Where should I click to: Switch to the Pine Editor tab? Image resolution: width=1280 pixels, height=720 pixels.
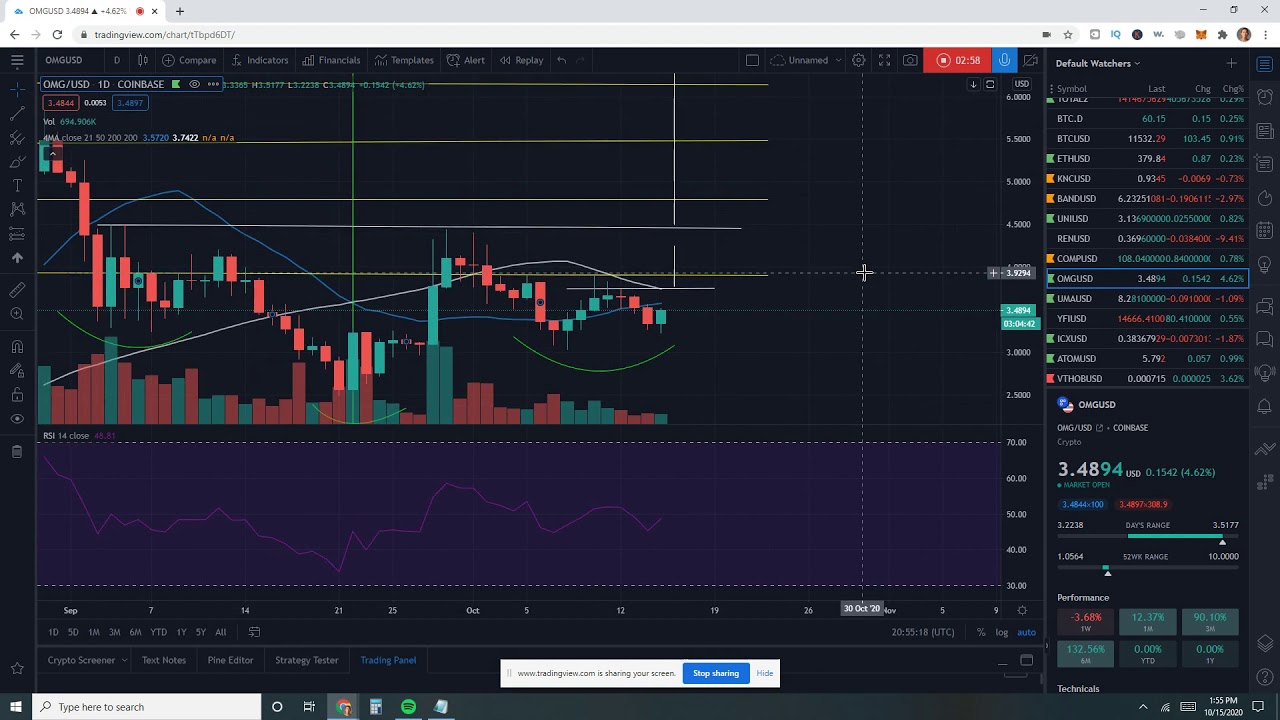click(230, 660)
